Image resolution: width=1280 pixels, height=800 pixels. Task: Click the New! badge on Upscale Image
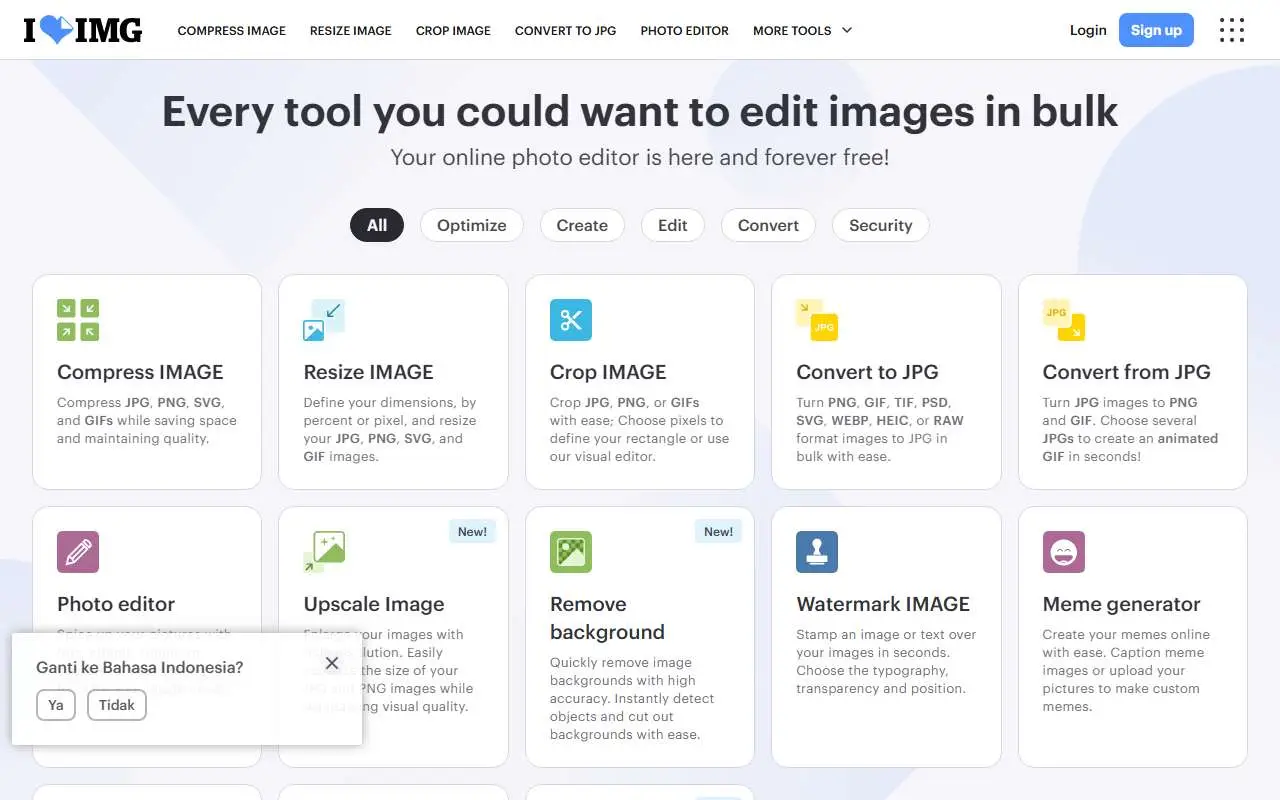pos(473,532)
